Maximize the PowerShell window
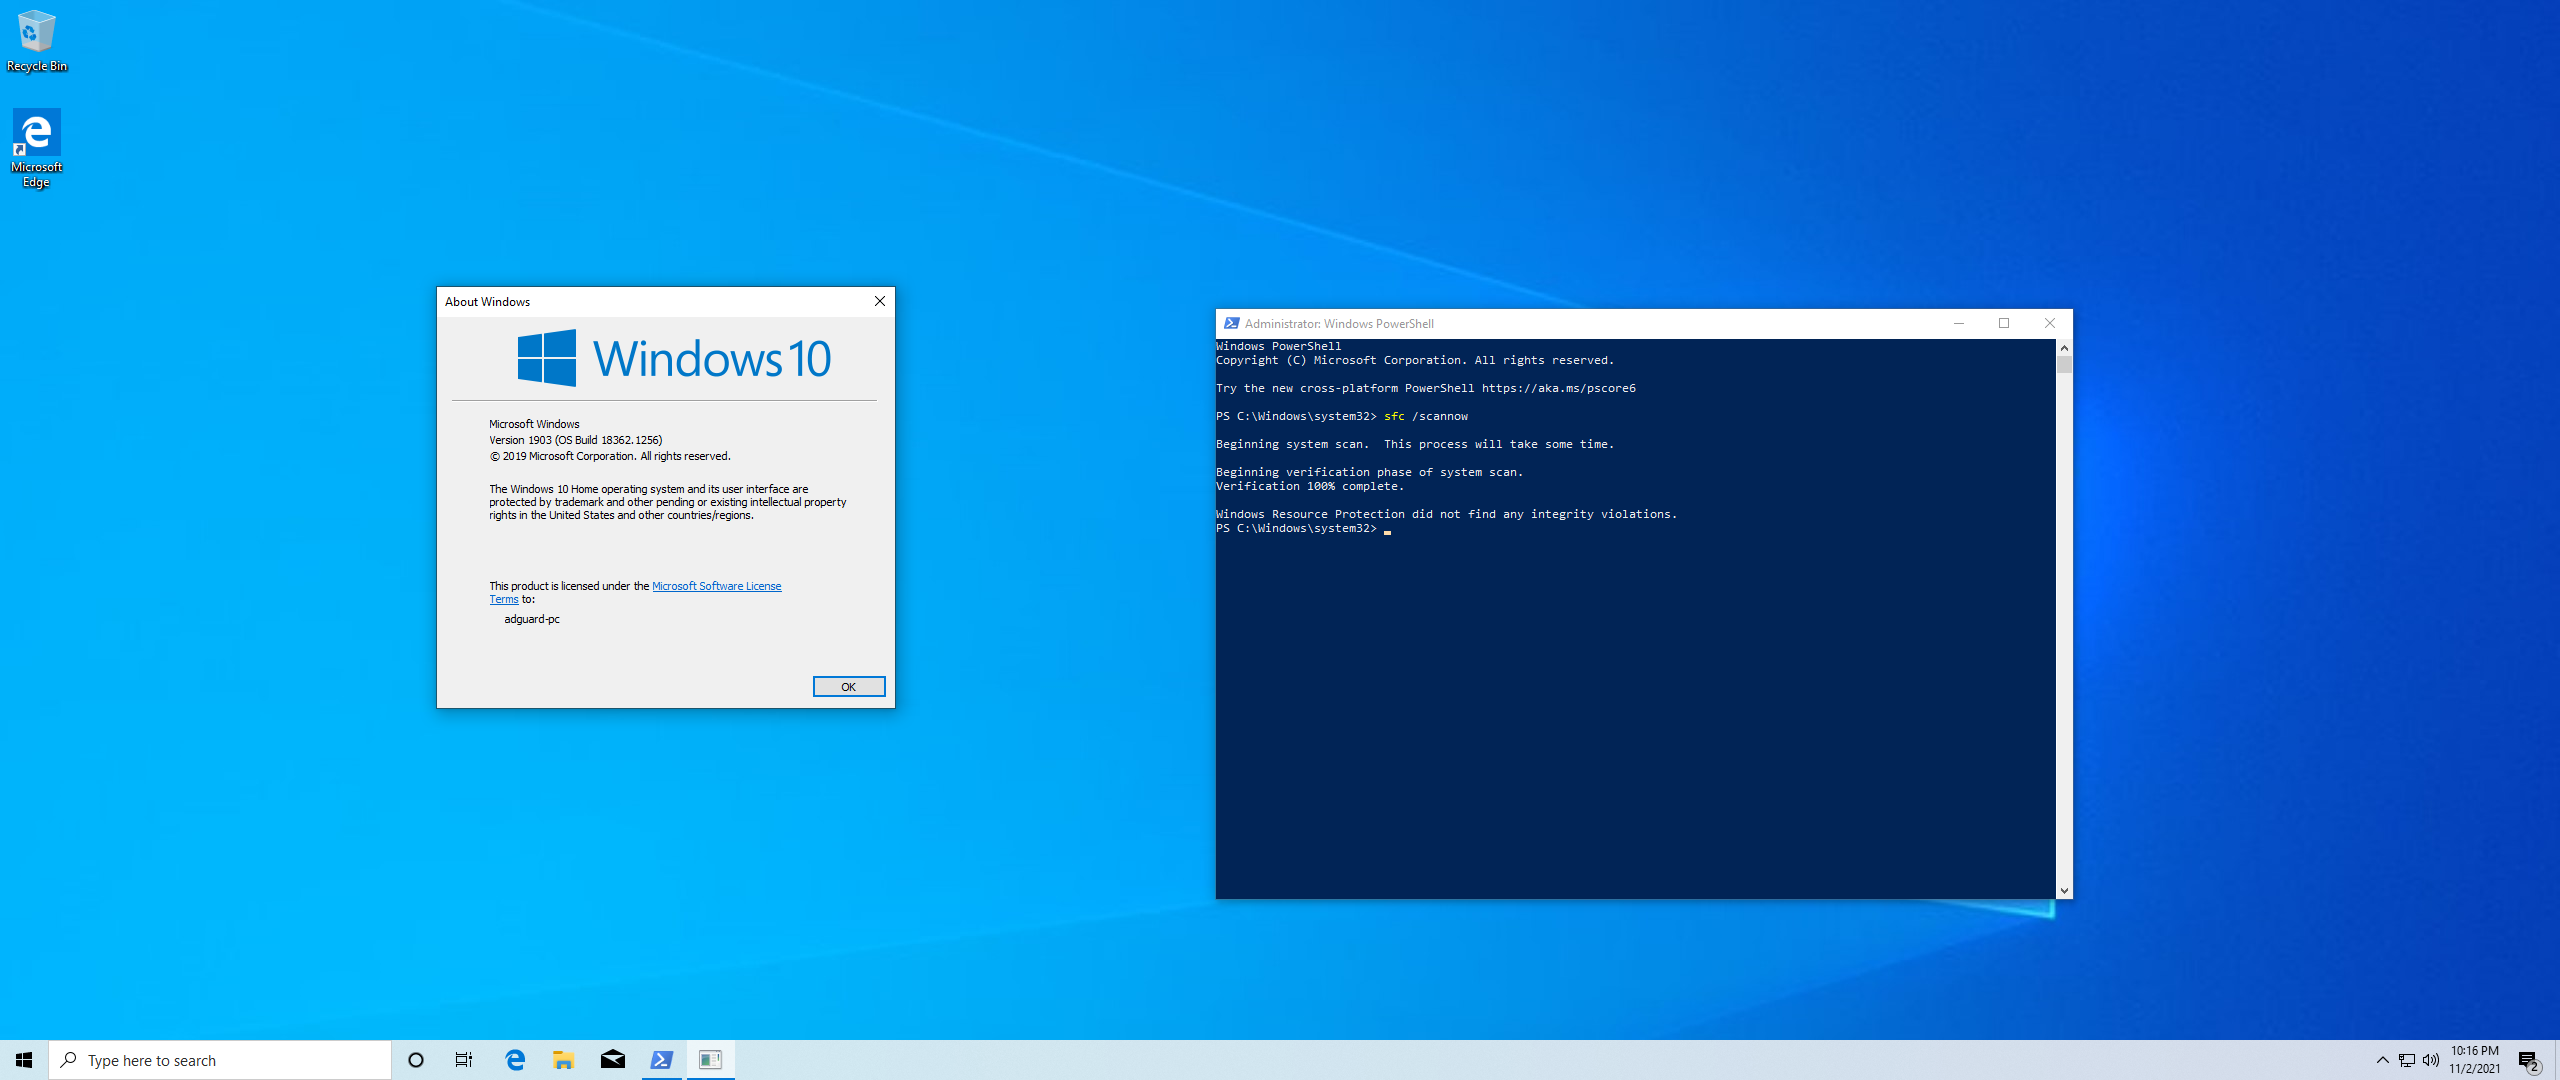 tap(2004, 323)
